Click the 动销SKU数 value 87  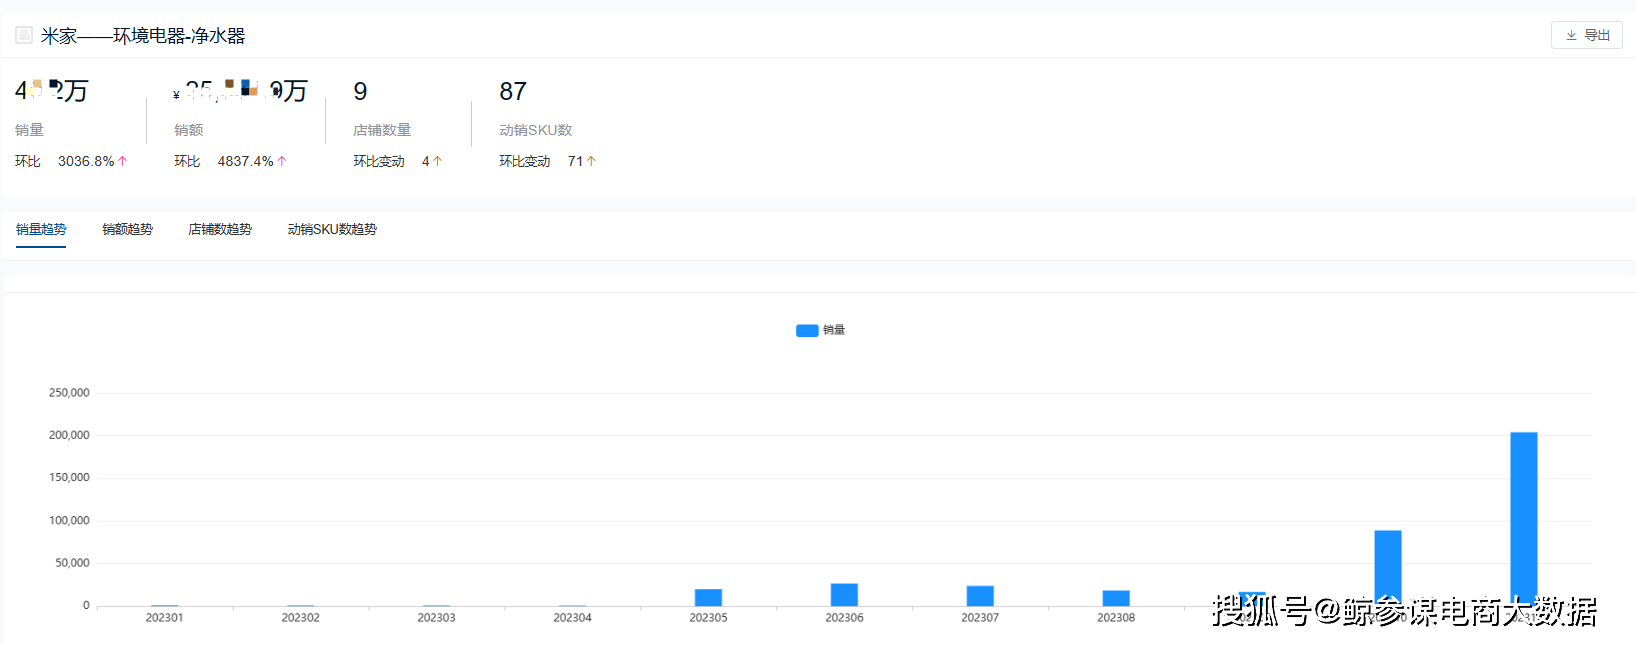(513, 92)
